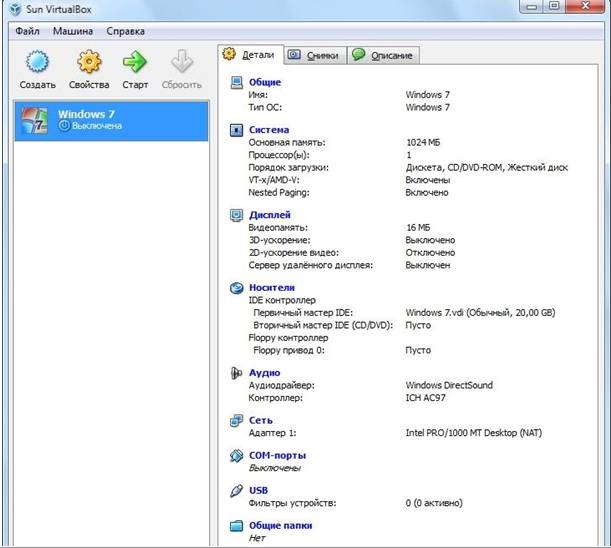Click the 16 МБ video memory value
The width and height of the screenshot is (611, 548).
tap(419, 228)
